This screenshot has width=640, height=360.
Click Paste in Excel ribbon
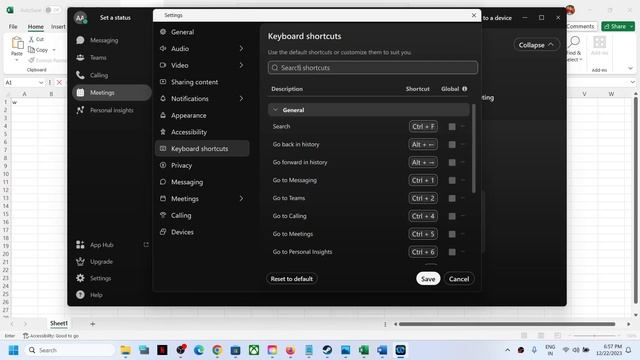(17, 46)
